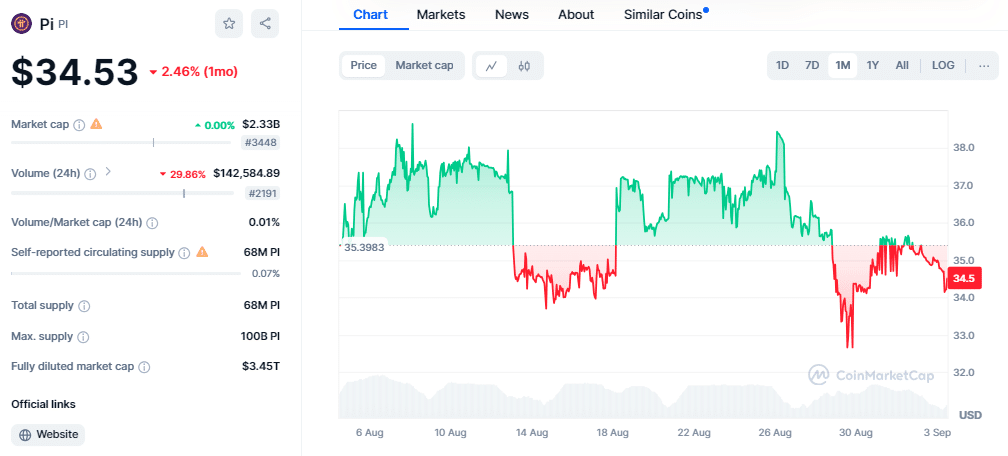The width and height of the screenshot is (1008, 456).
Task: Click volume rank #2191 badge
Action: [x=260, y=193]
